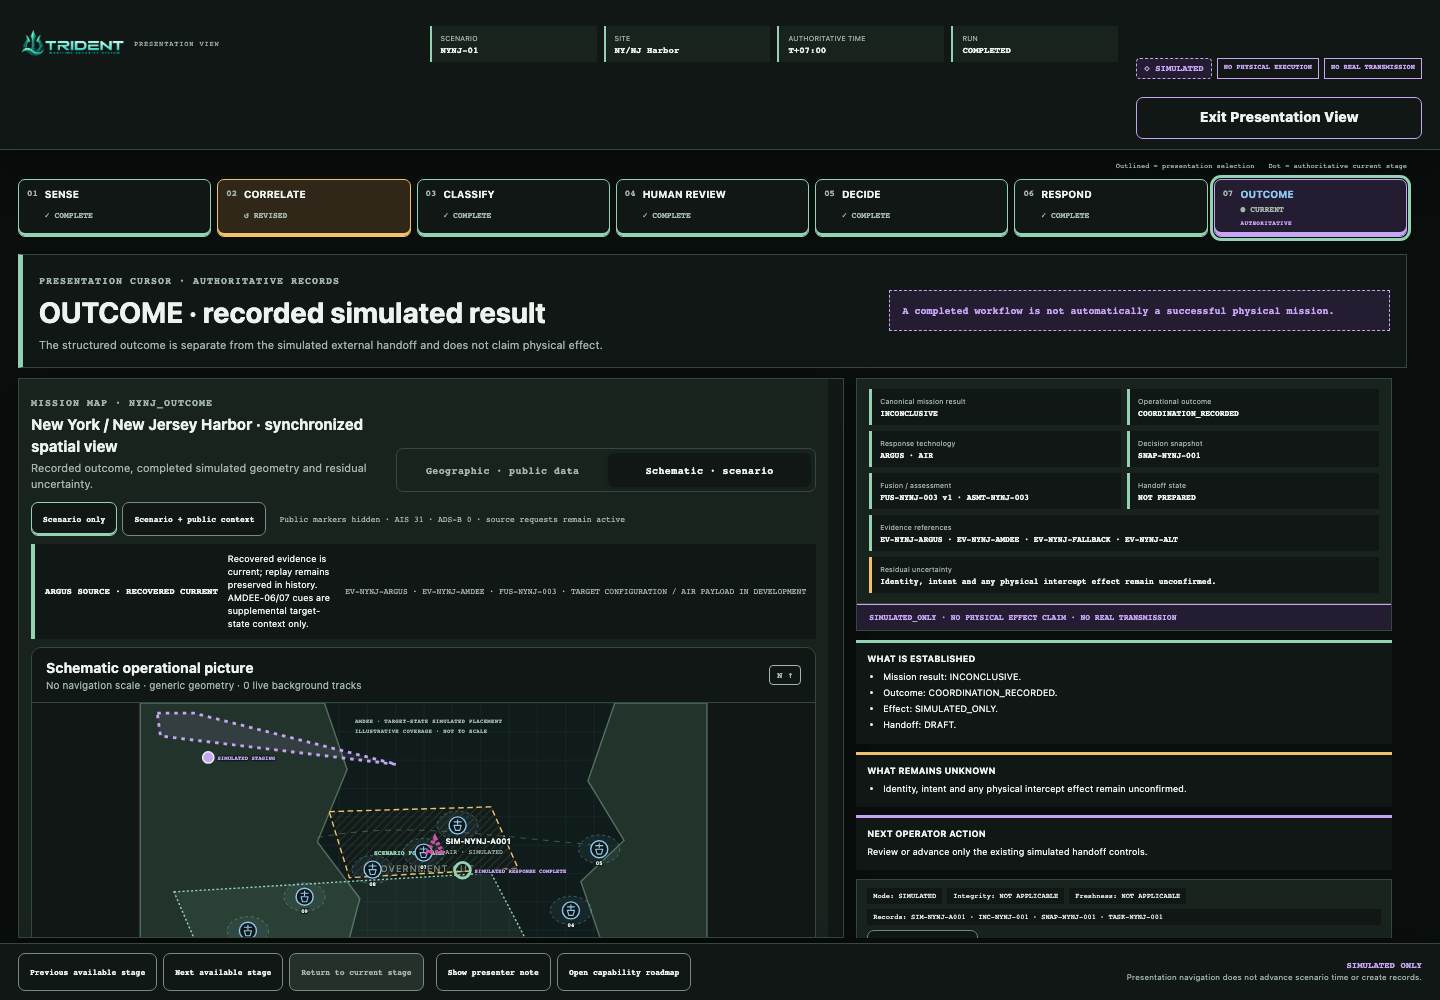The width and height of the screenshot is (1440, 1000).
Task: Click Operational outcome COORDINATION_RECORDED card
Action: point(1253,407)
